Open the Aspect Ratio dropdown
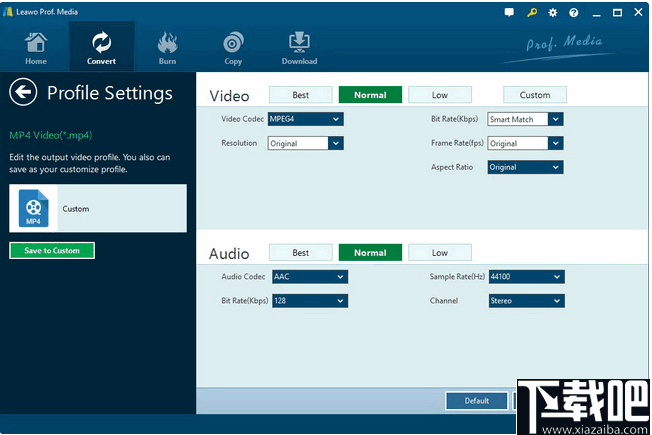This screenshot has height=435, width=652. (526, 167)
